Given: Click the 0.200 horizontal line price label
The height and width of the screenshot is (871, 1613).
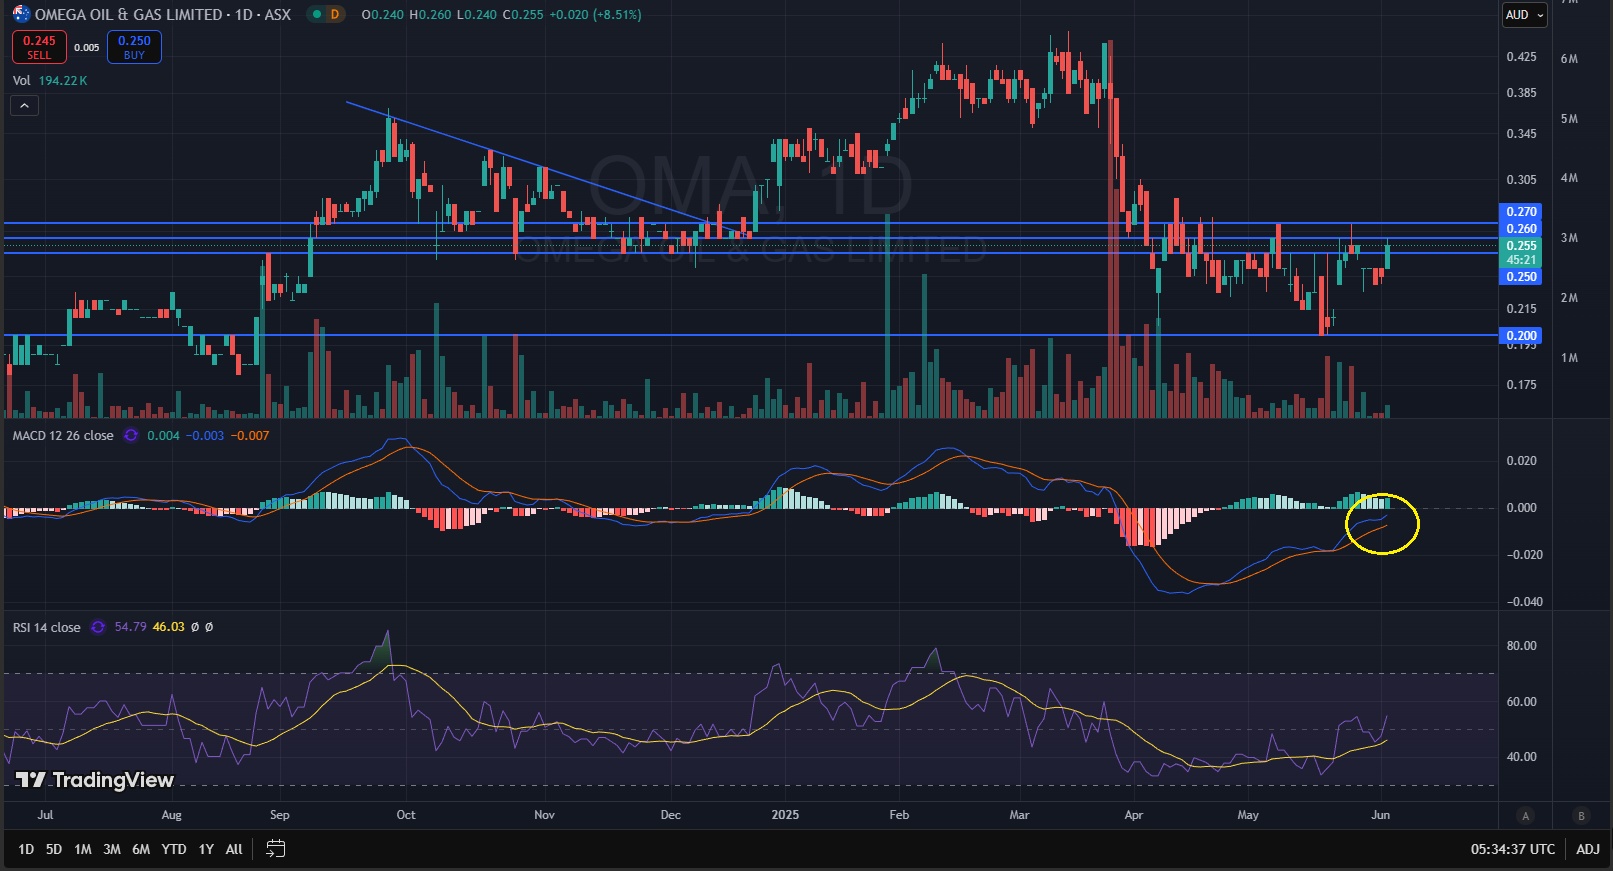Looking at the screenshot, I should coord(1521,336).
